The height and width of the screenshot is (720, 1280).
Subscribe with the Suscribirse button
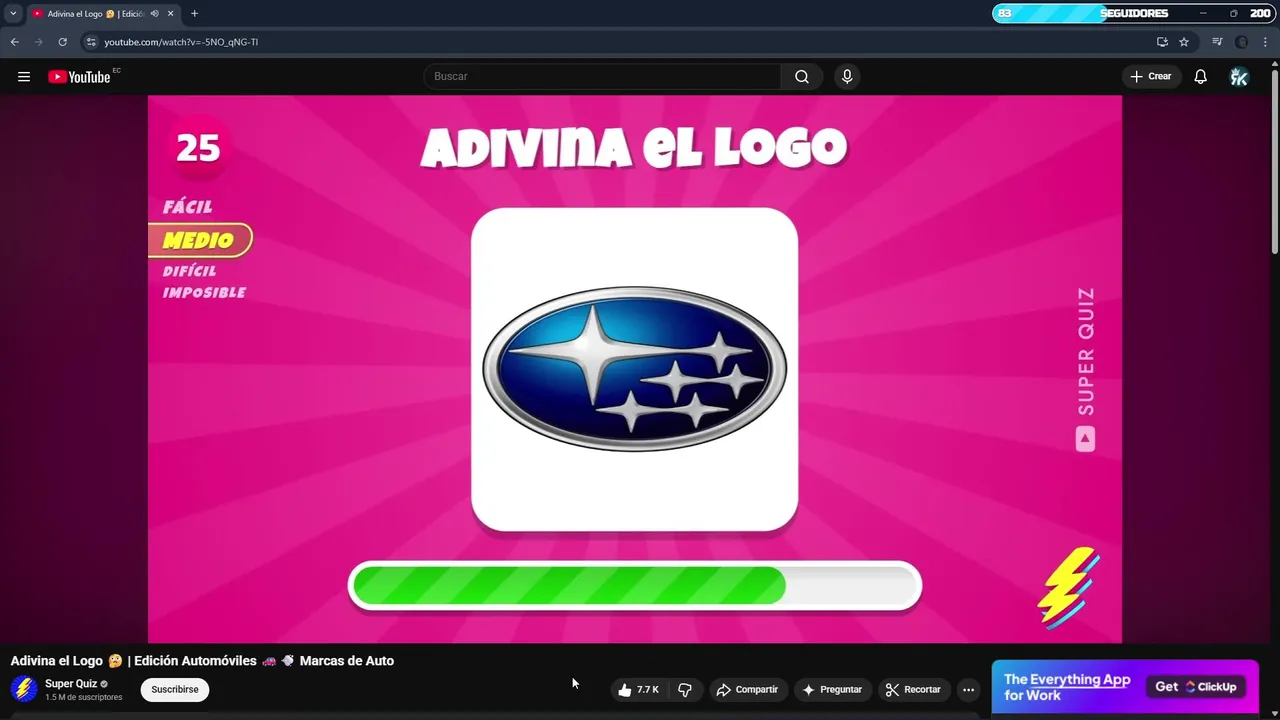click(175, 690)
